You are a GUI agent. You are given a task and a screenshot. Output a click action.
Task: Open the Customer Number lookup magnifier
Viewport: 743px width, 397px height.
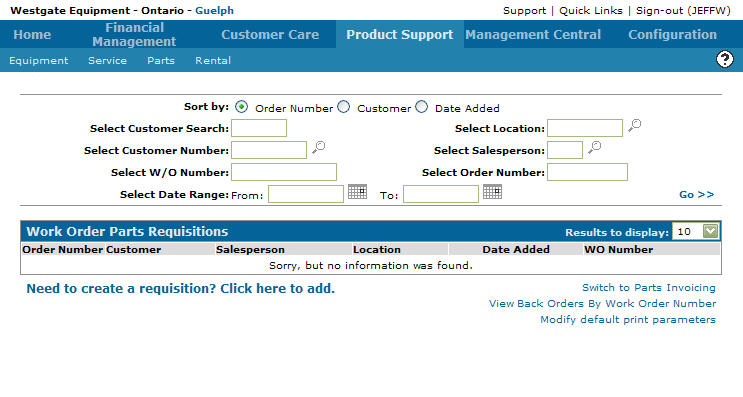click(x=318, y=147)
